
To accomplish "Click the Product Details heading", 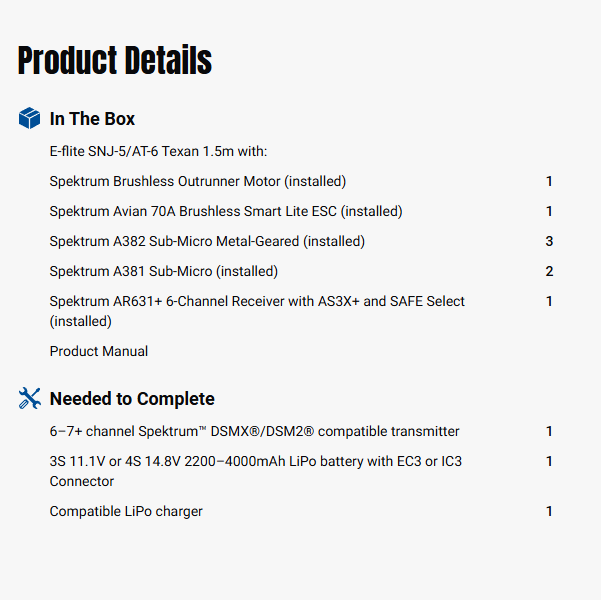I will (115, 61).
